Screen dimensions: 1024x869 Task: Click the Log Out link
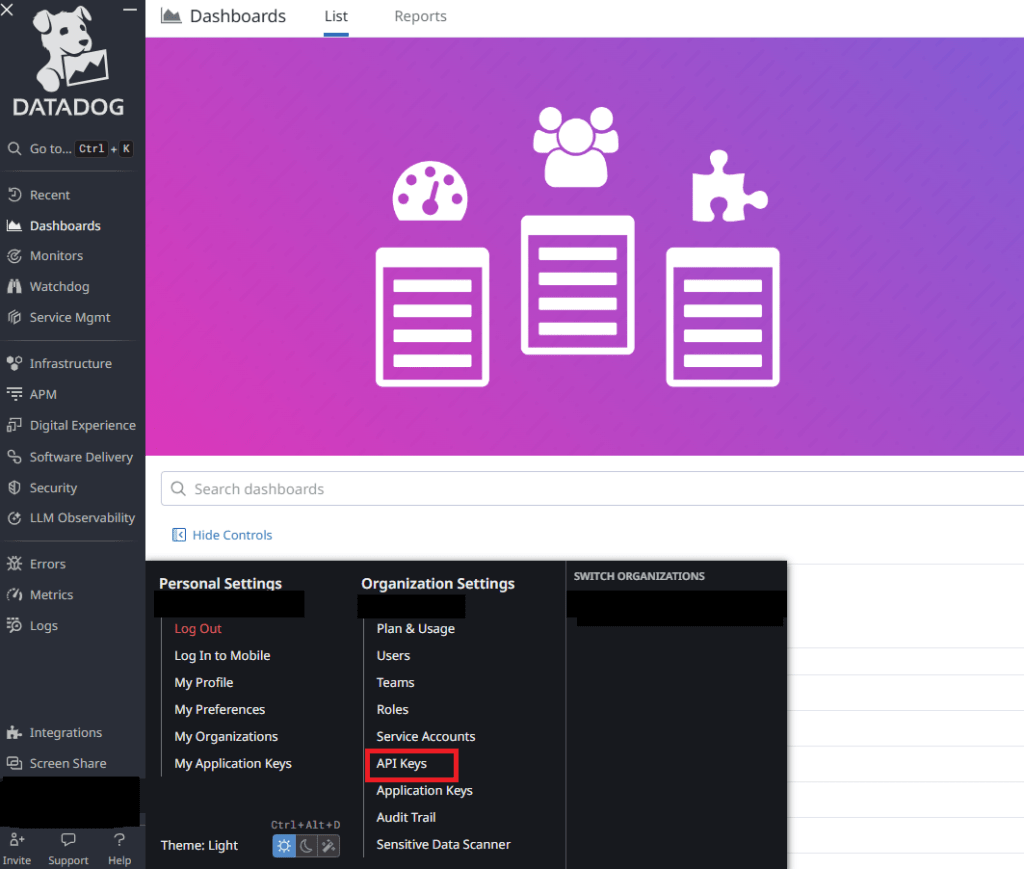click(x=198, y=629)
